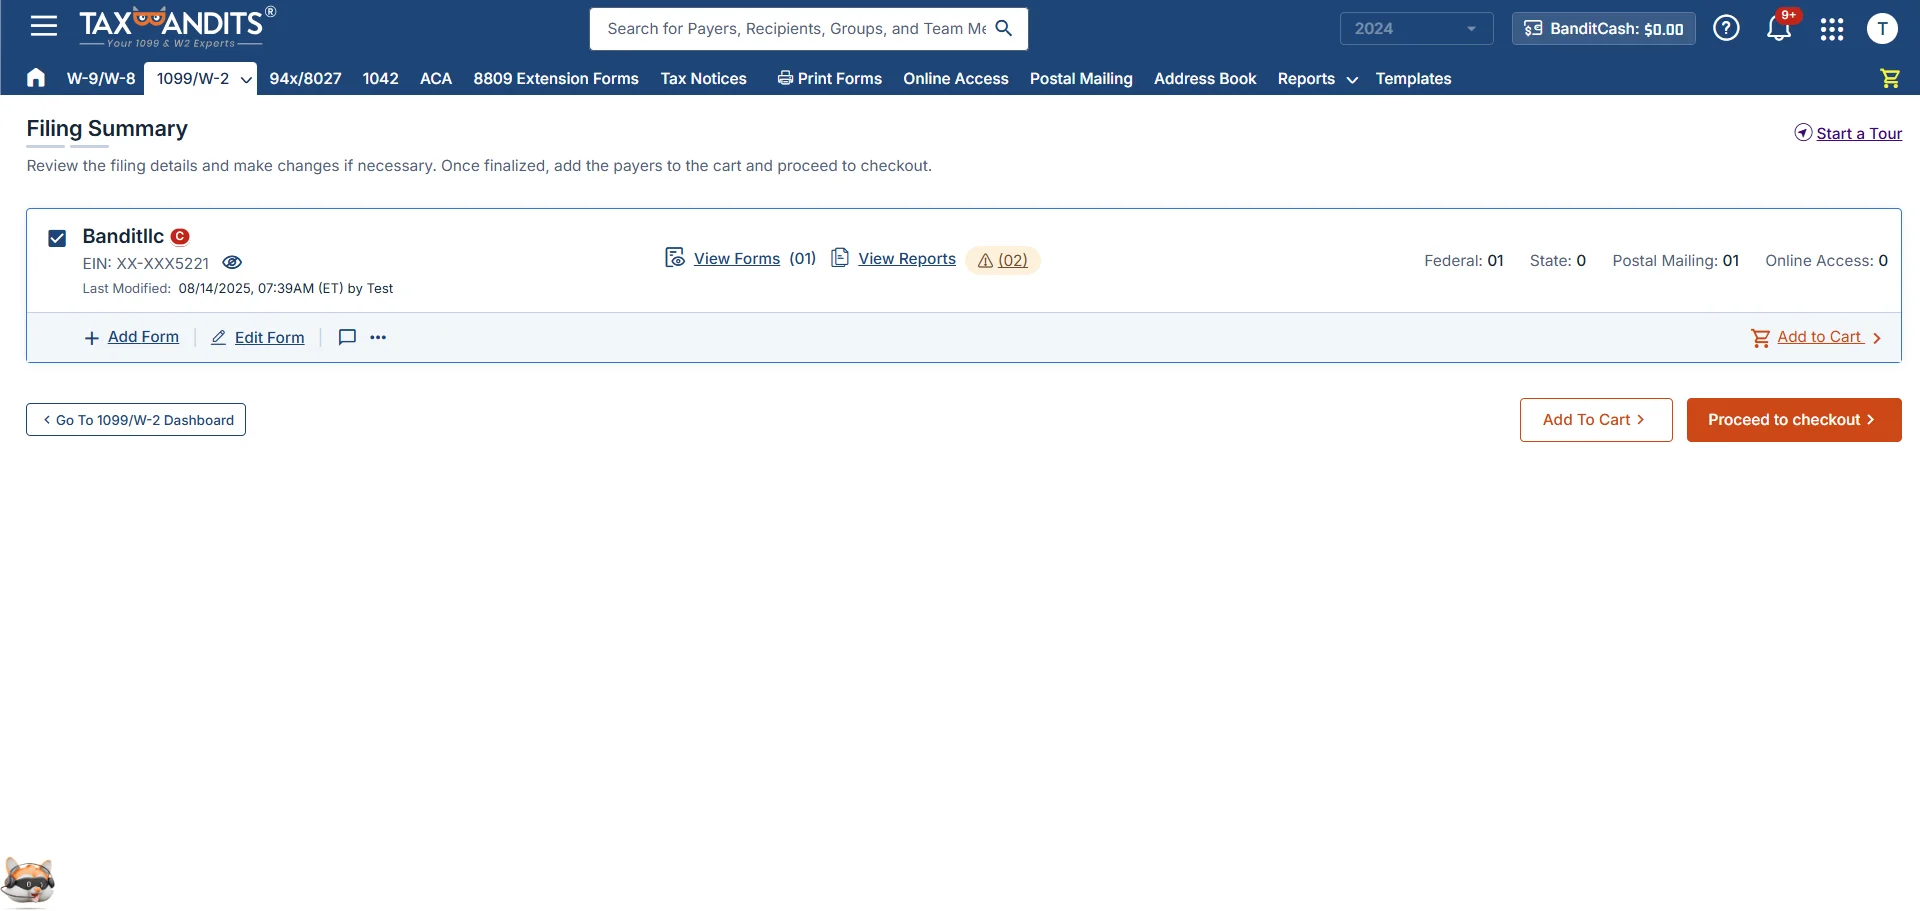The width and height of the screenshot is (1920, 911).
Task: Click the Add to Cart link in Banditllc row
Action: click(x=1819, y=337)
